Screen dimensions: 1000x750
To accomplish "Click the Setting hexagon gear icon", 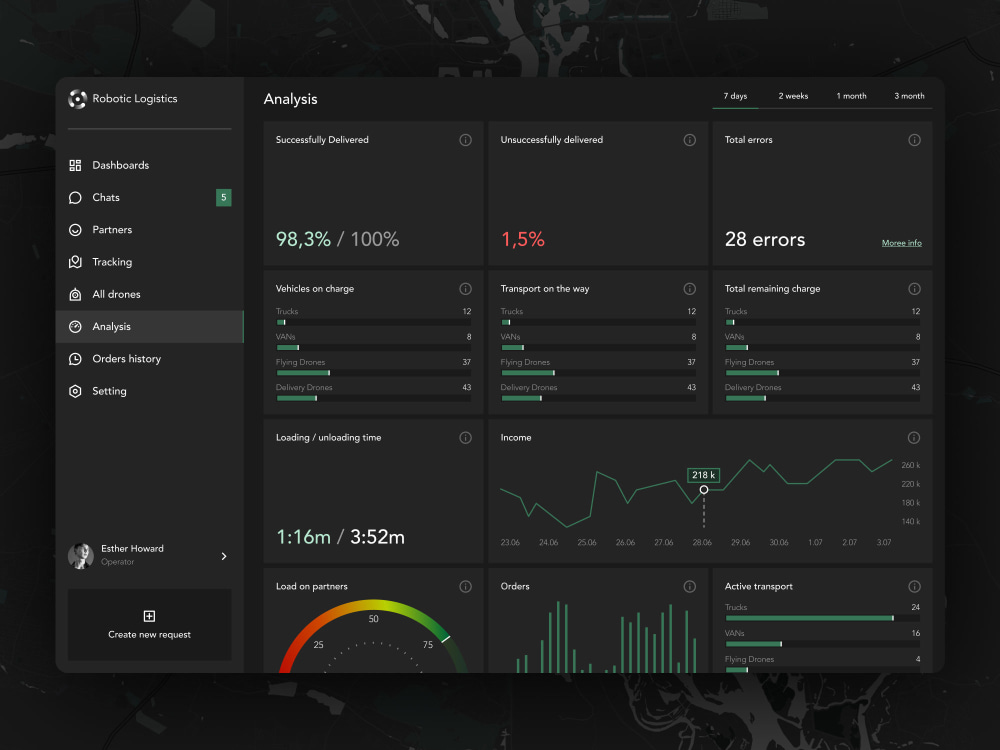I will [75, 391].
